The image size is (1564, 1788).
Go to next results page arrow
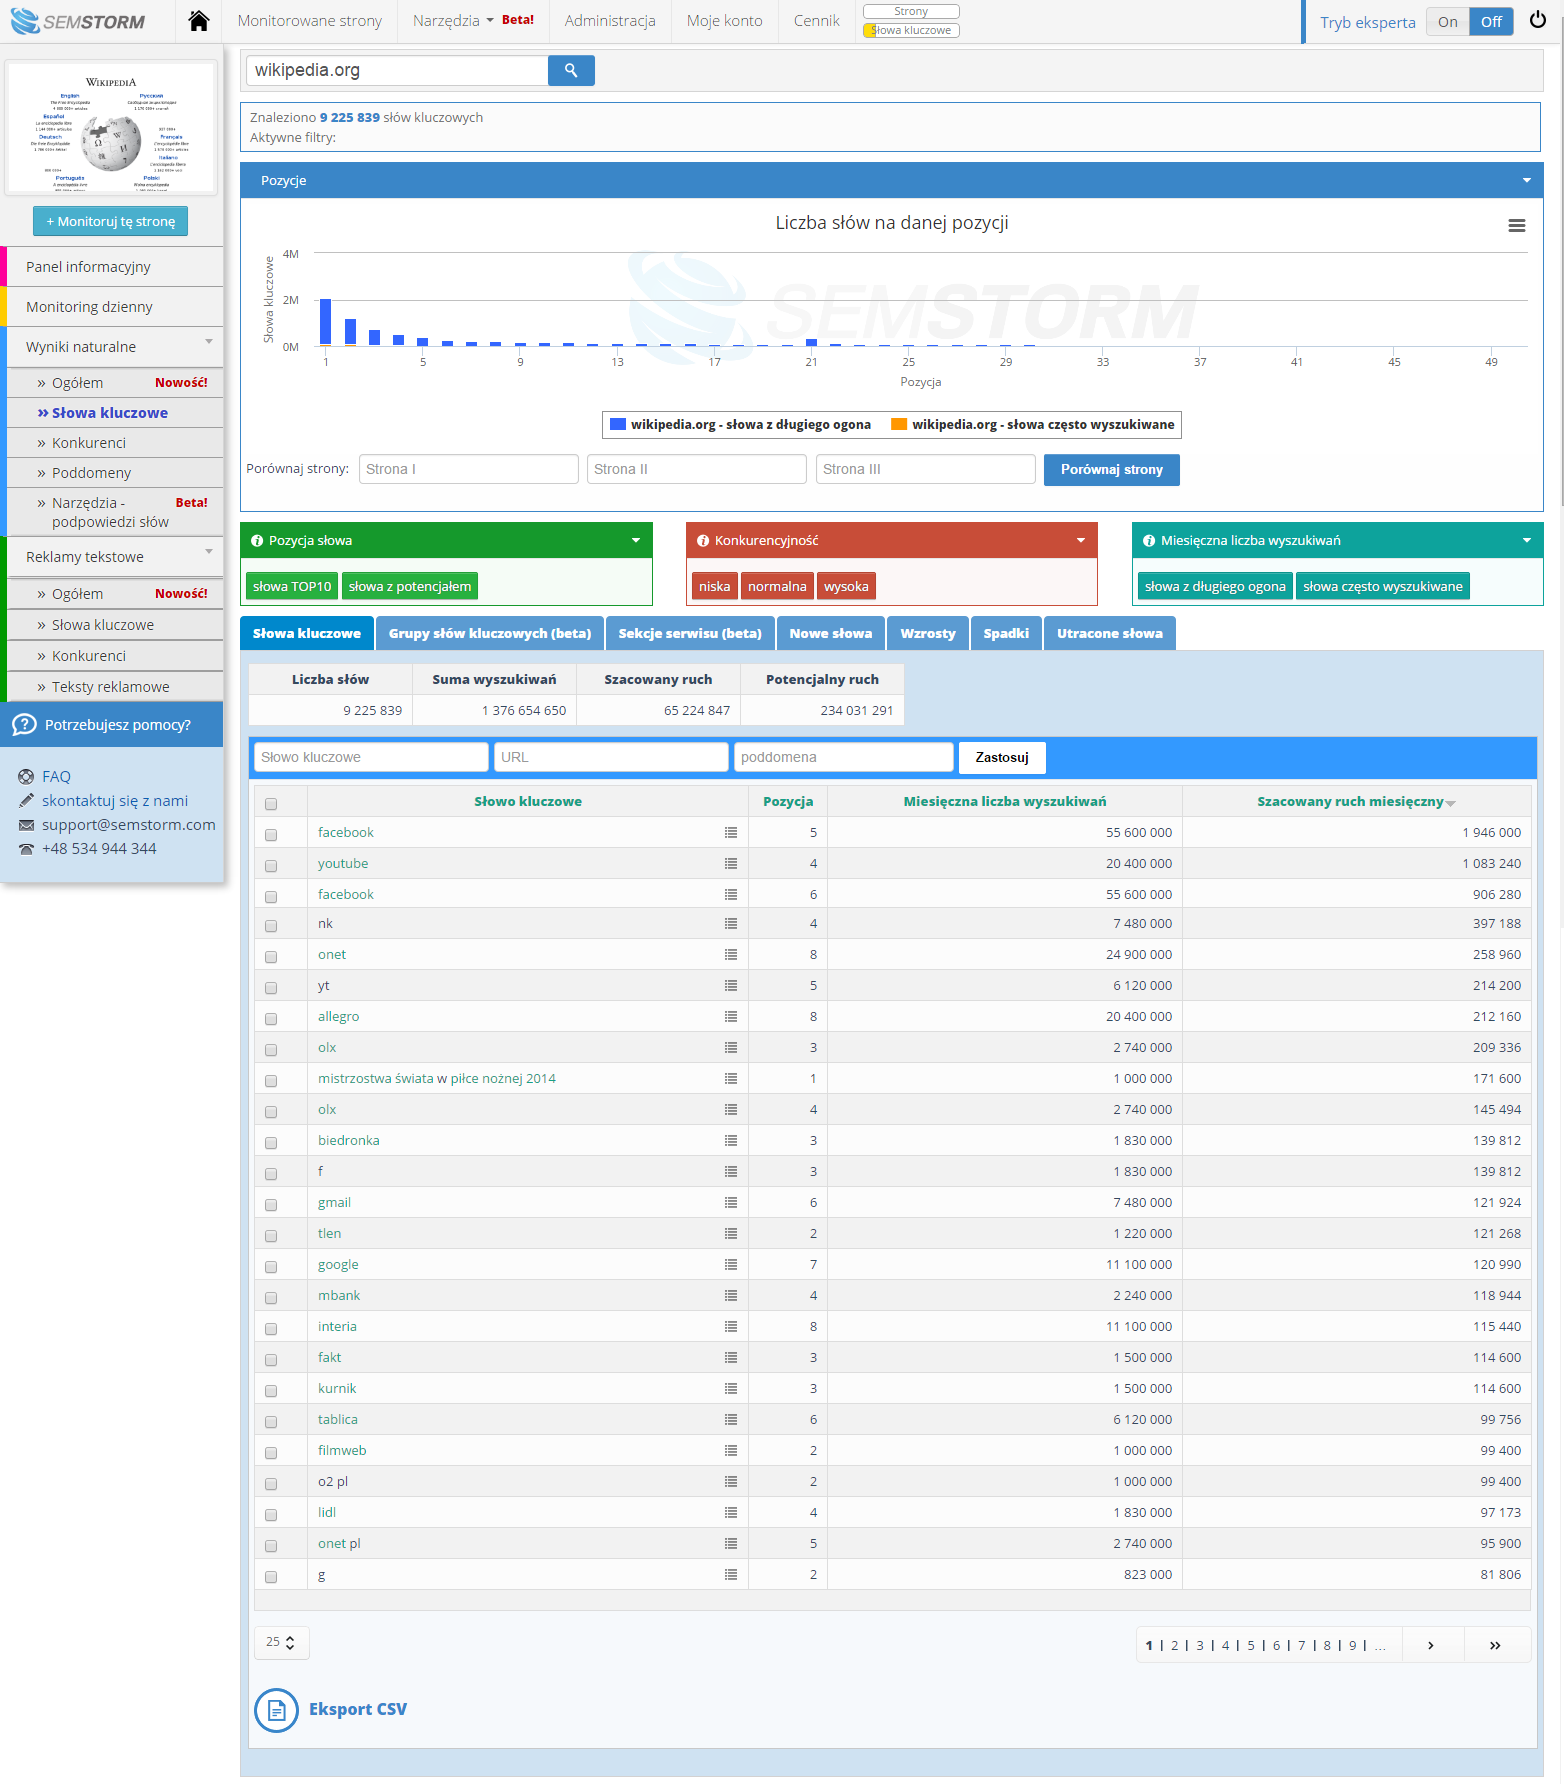click(x=1431, y=1646)
